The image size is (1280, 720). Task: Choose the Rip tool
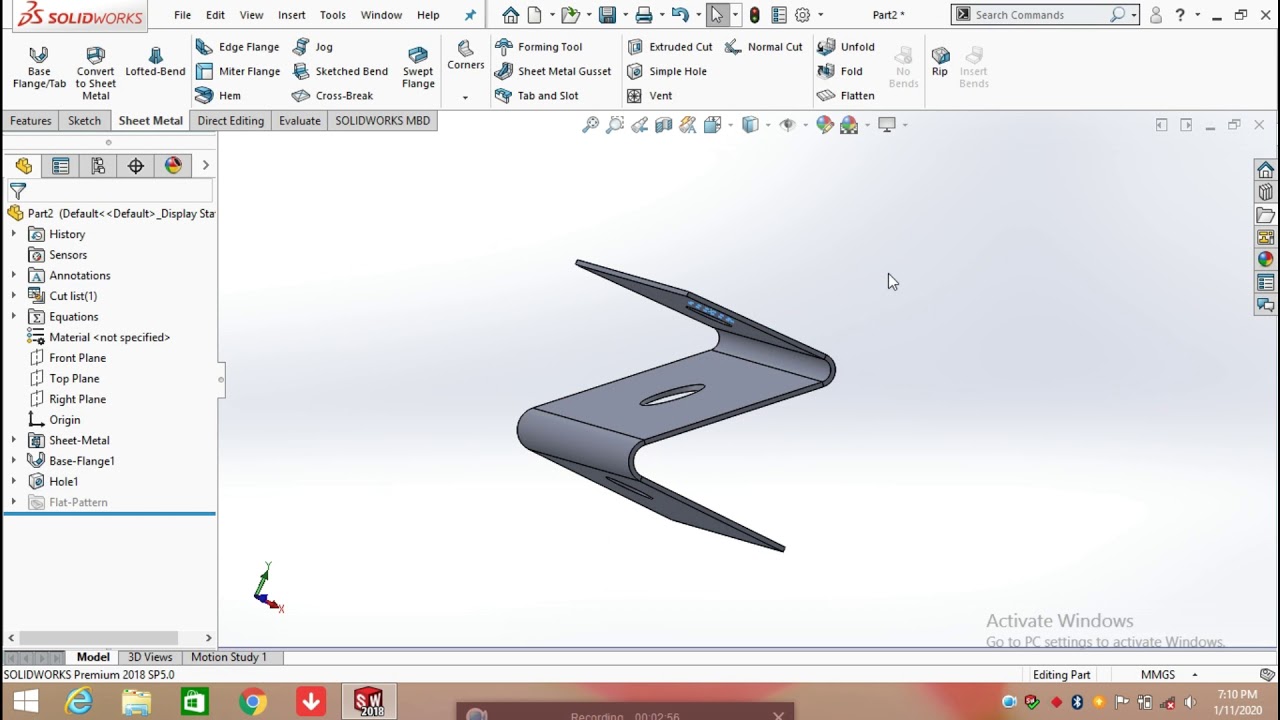(x=940, y=62)
